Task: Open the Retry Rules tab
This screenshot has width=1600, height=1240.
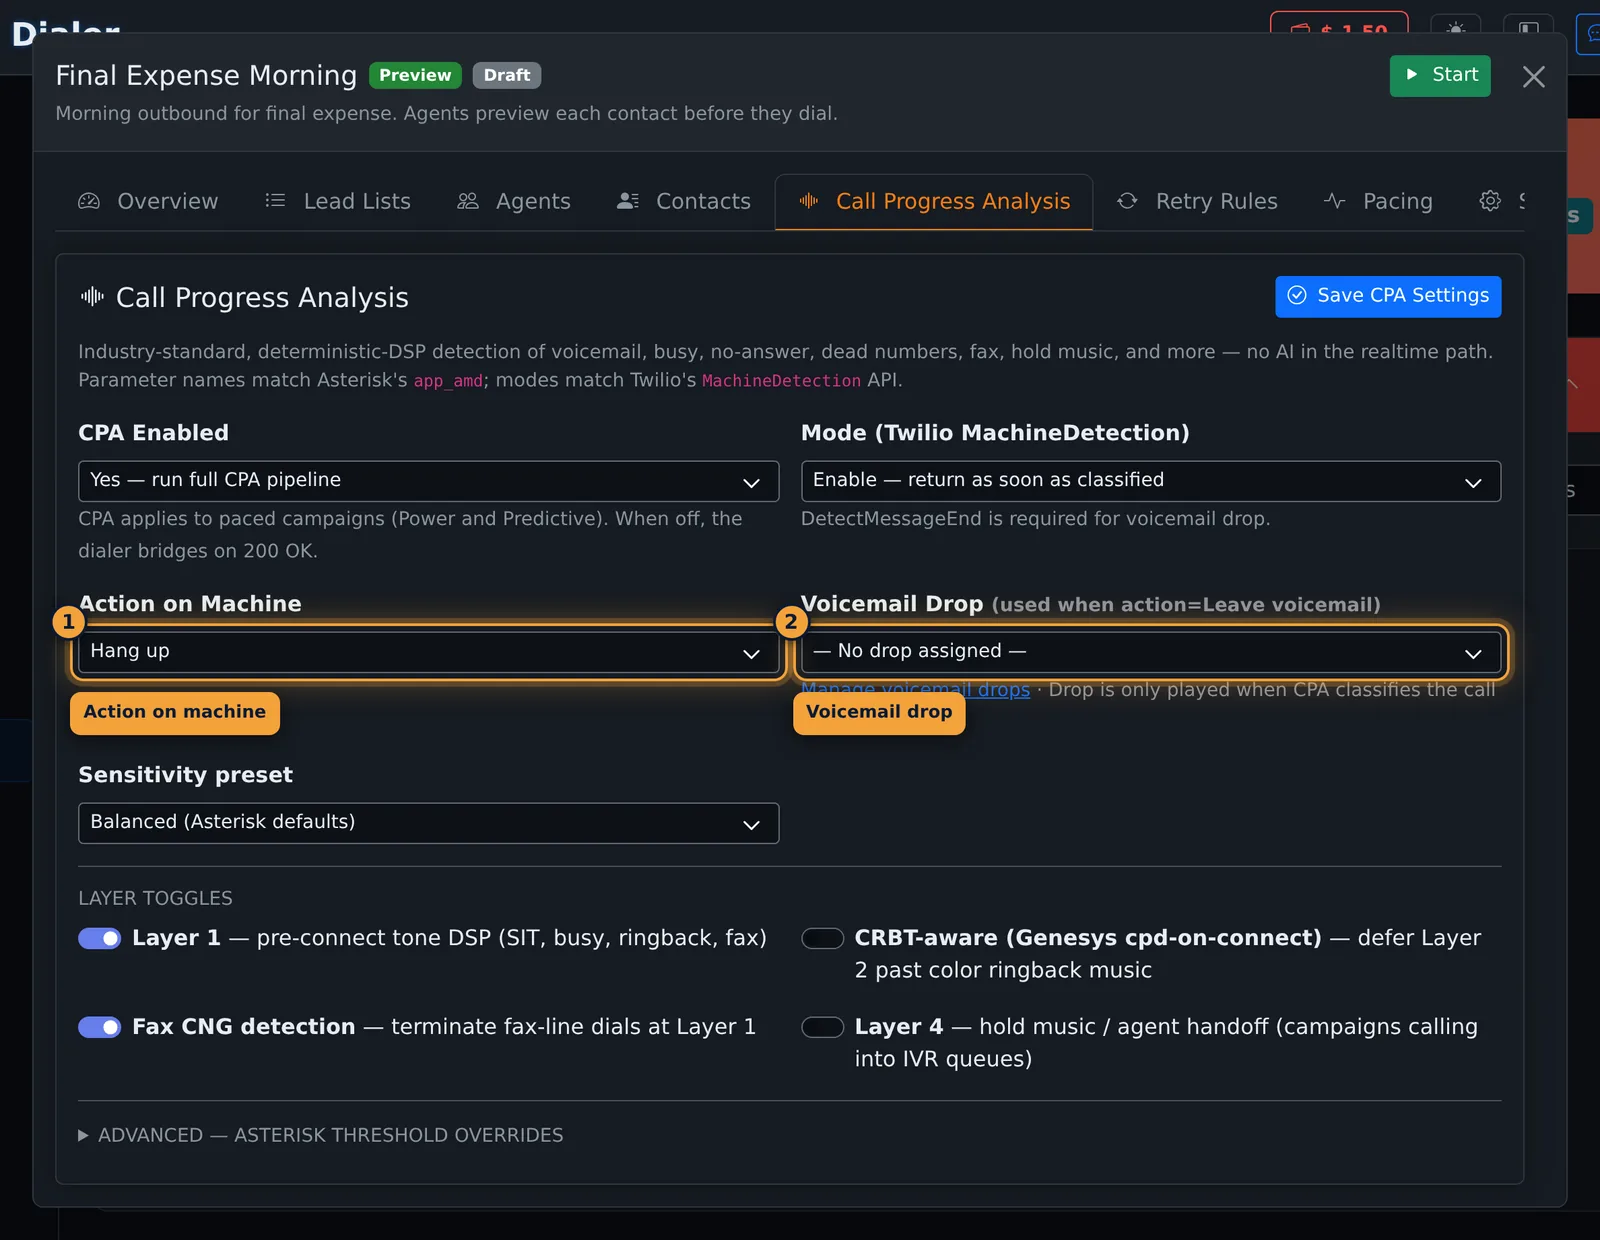Action: pos(1197,202)
